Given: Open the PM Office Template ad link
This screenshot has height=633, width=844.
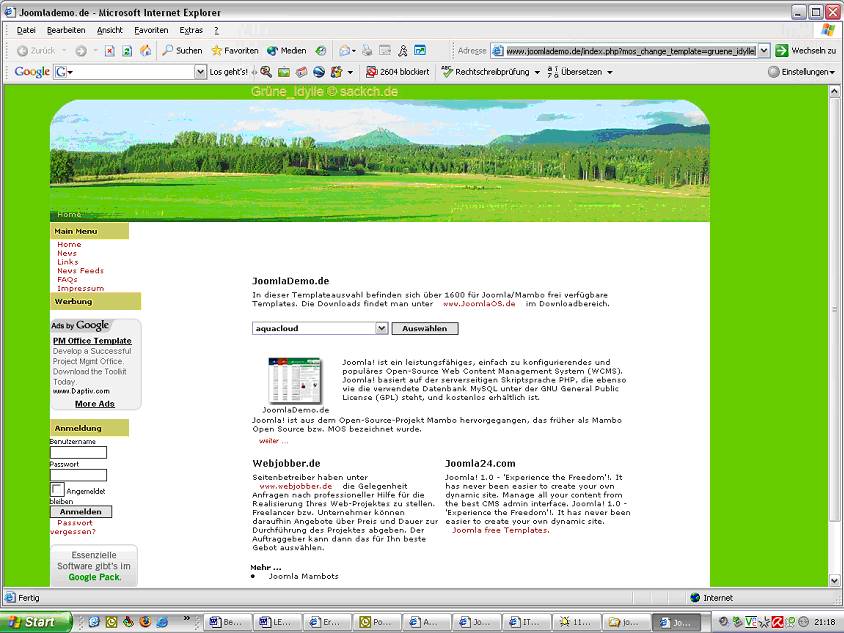Looking at the screenshot, I should 92,341.
